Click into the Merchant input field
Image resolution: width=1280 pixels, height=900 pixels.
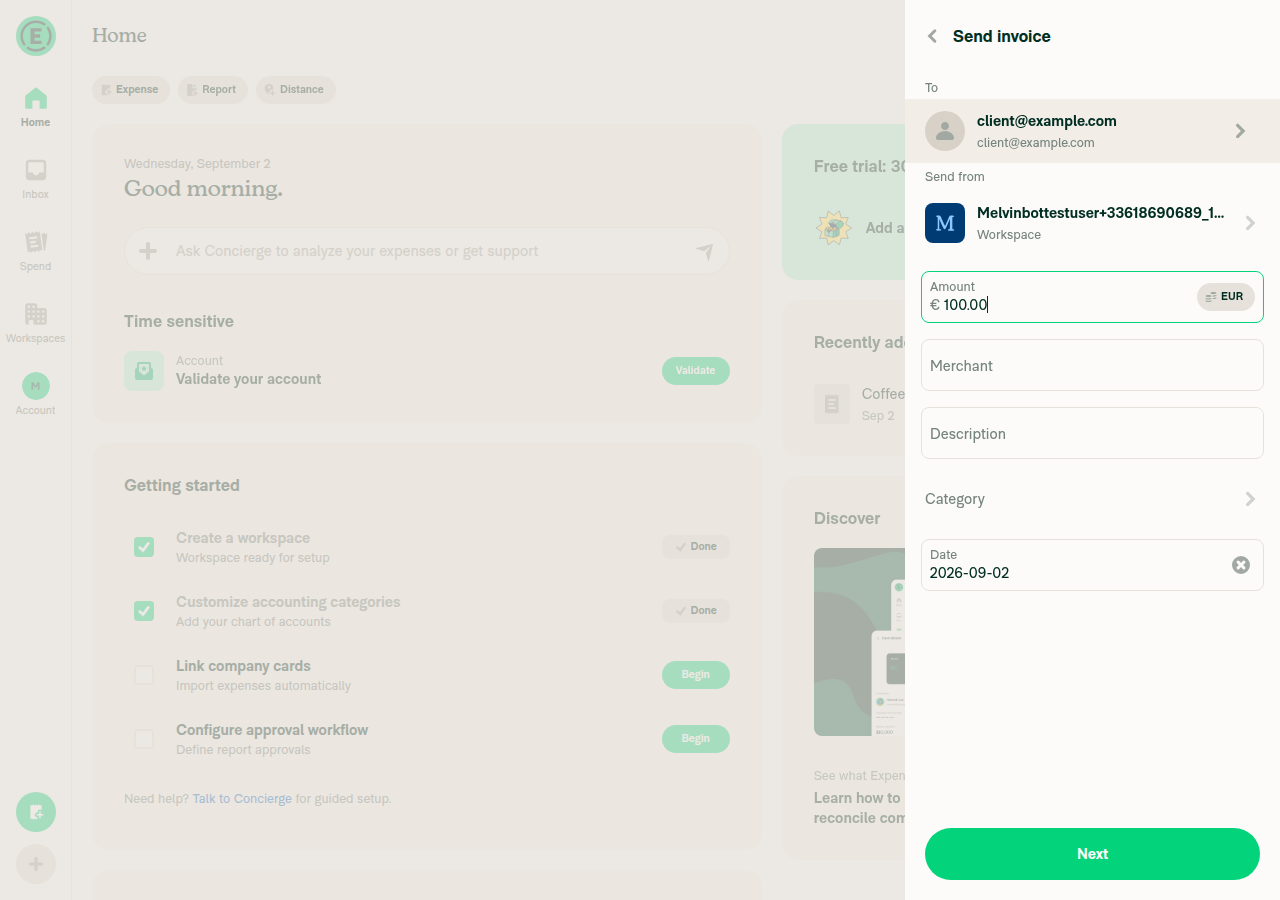(x=1092, y=365)
